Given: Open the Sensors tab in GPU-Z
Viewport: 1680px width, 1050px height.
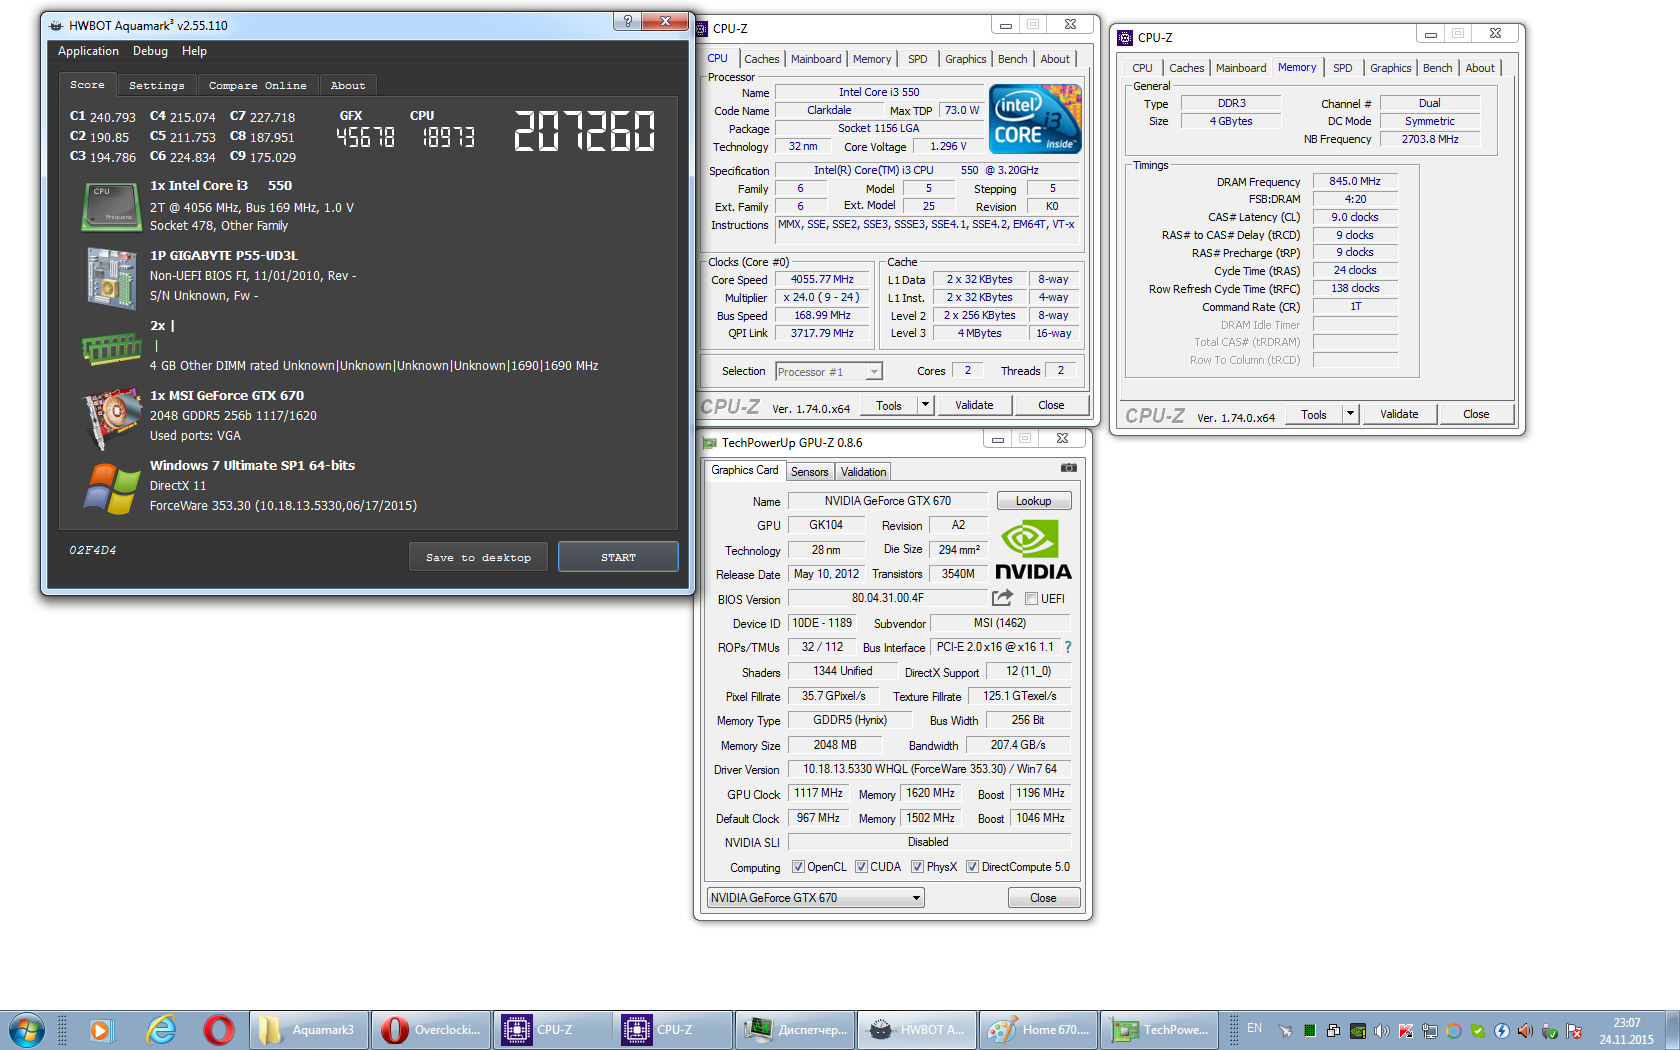Looking at the screenshot, I should click(809, 472).
